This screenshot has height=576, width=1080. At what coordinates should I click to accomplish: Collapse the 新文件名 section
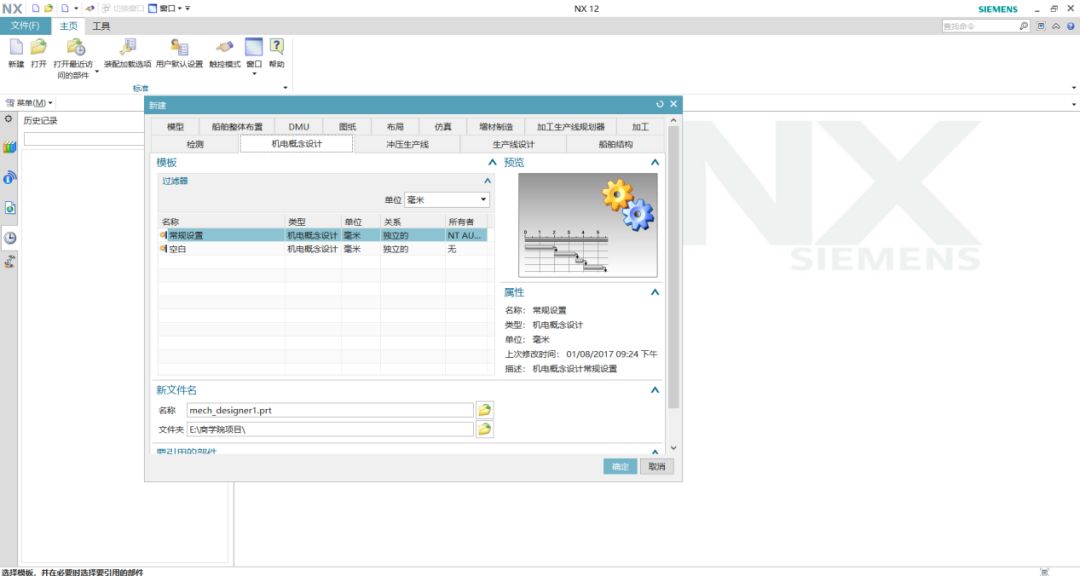pos(654,390)
